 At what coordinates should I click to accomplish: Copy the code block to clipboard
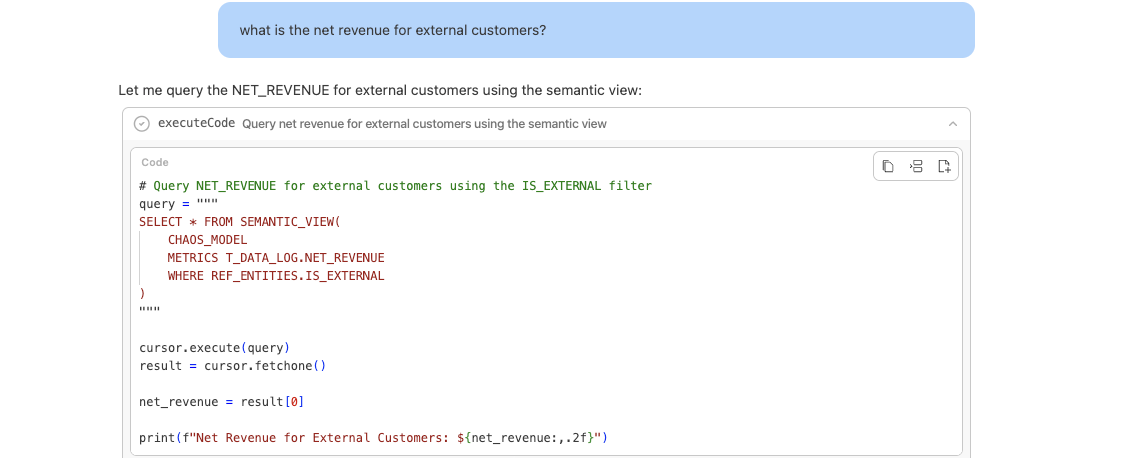888,166
